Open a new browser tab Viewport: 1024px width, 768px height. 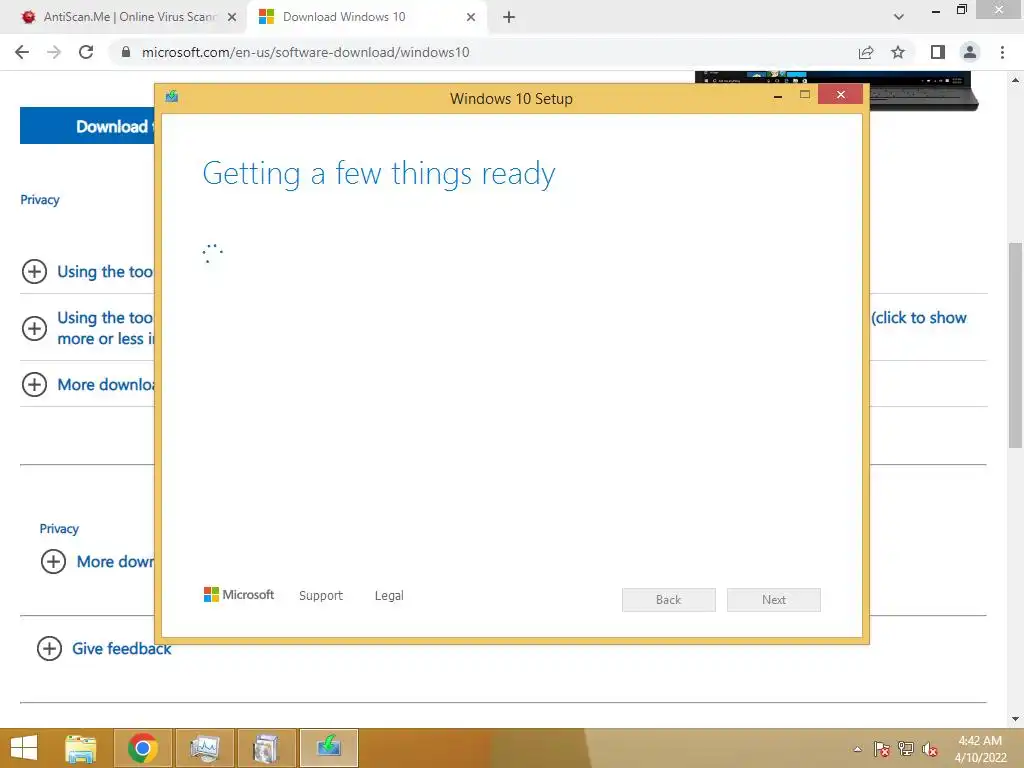pos(509,17)
